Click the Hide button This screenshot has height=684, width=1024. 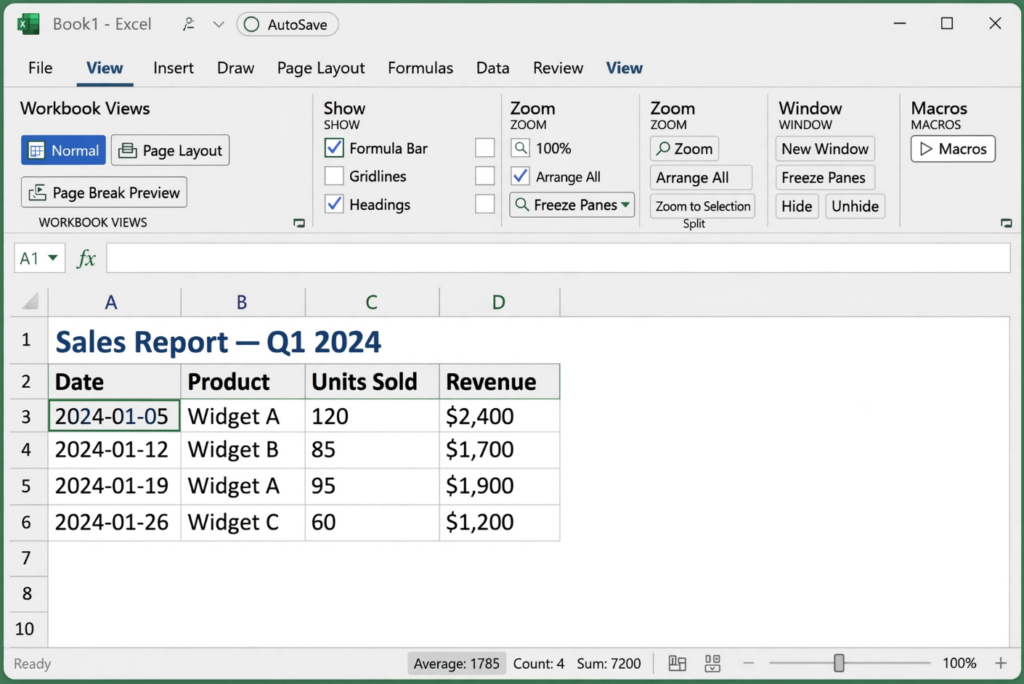pos(797,206)
